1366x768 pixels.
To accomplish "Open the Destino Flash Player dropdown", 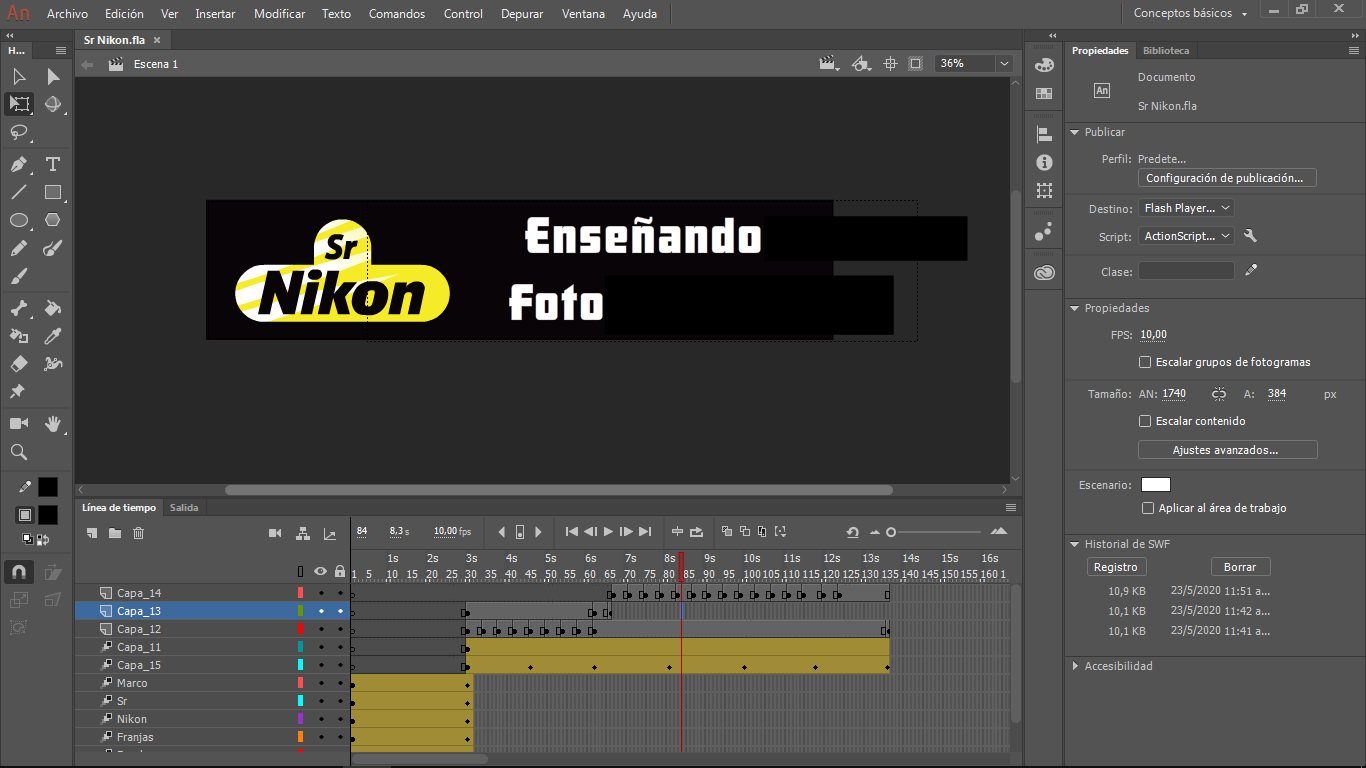I will pyautogui.click(x=1186, y=208).
